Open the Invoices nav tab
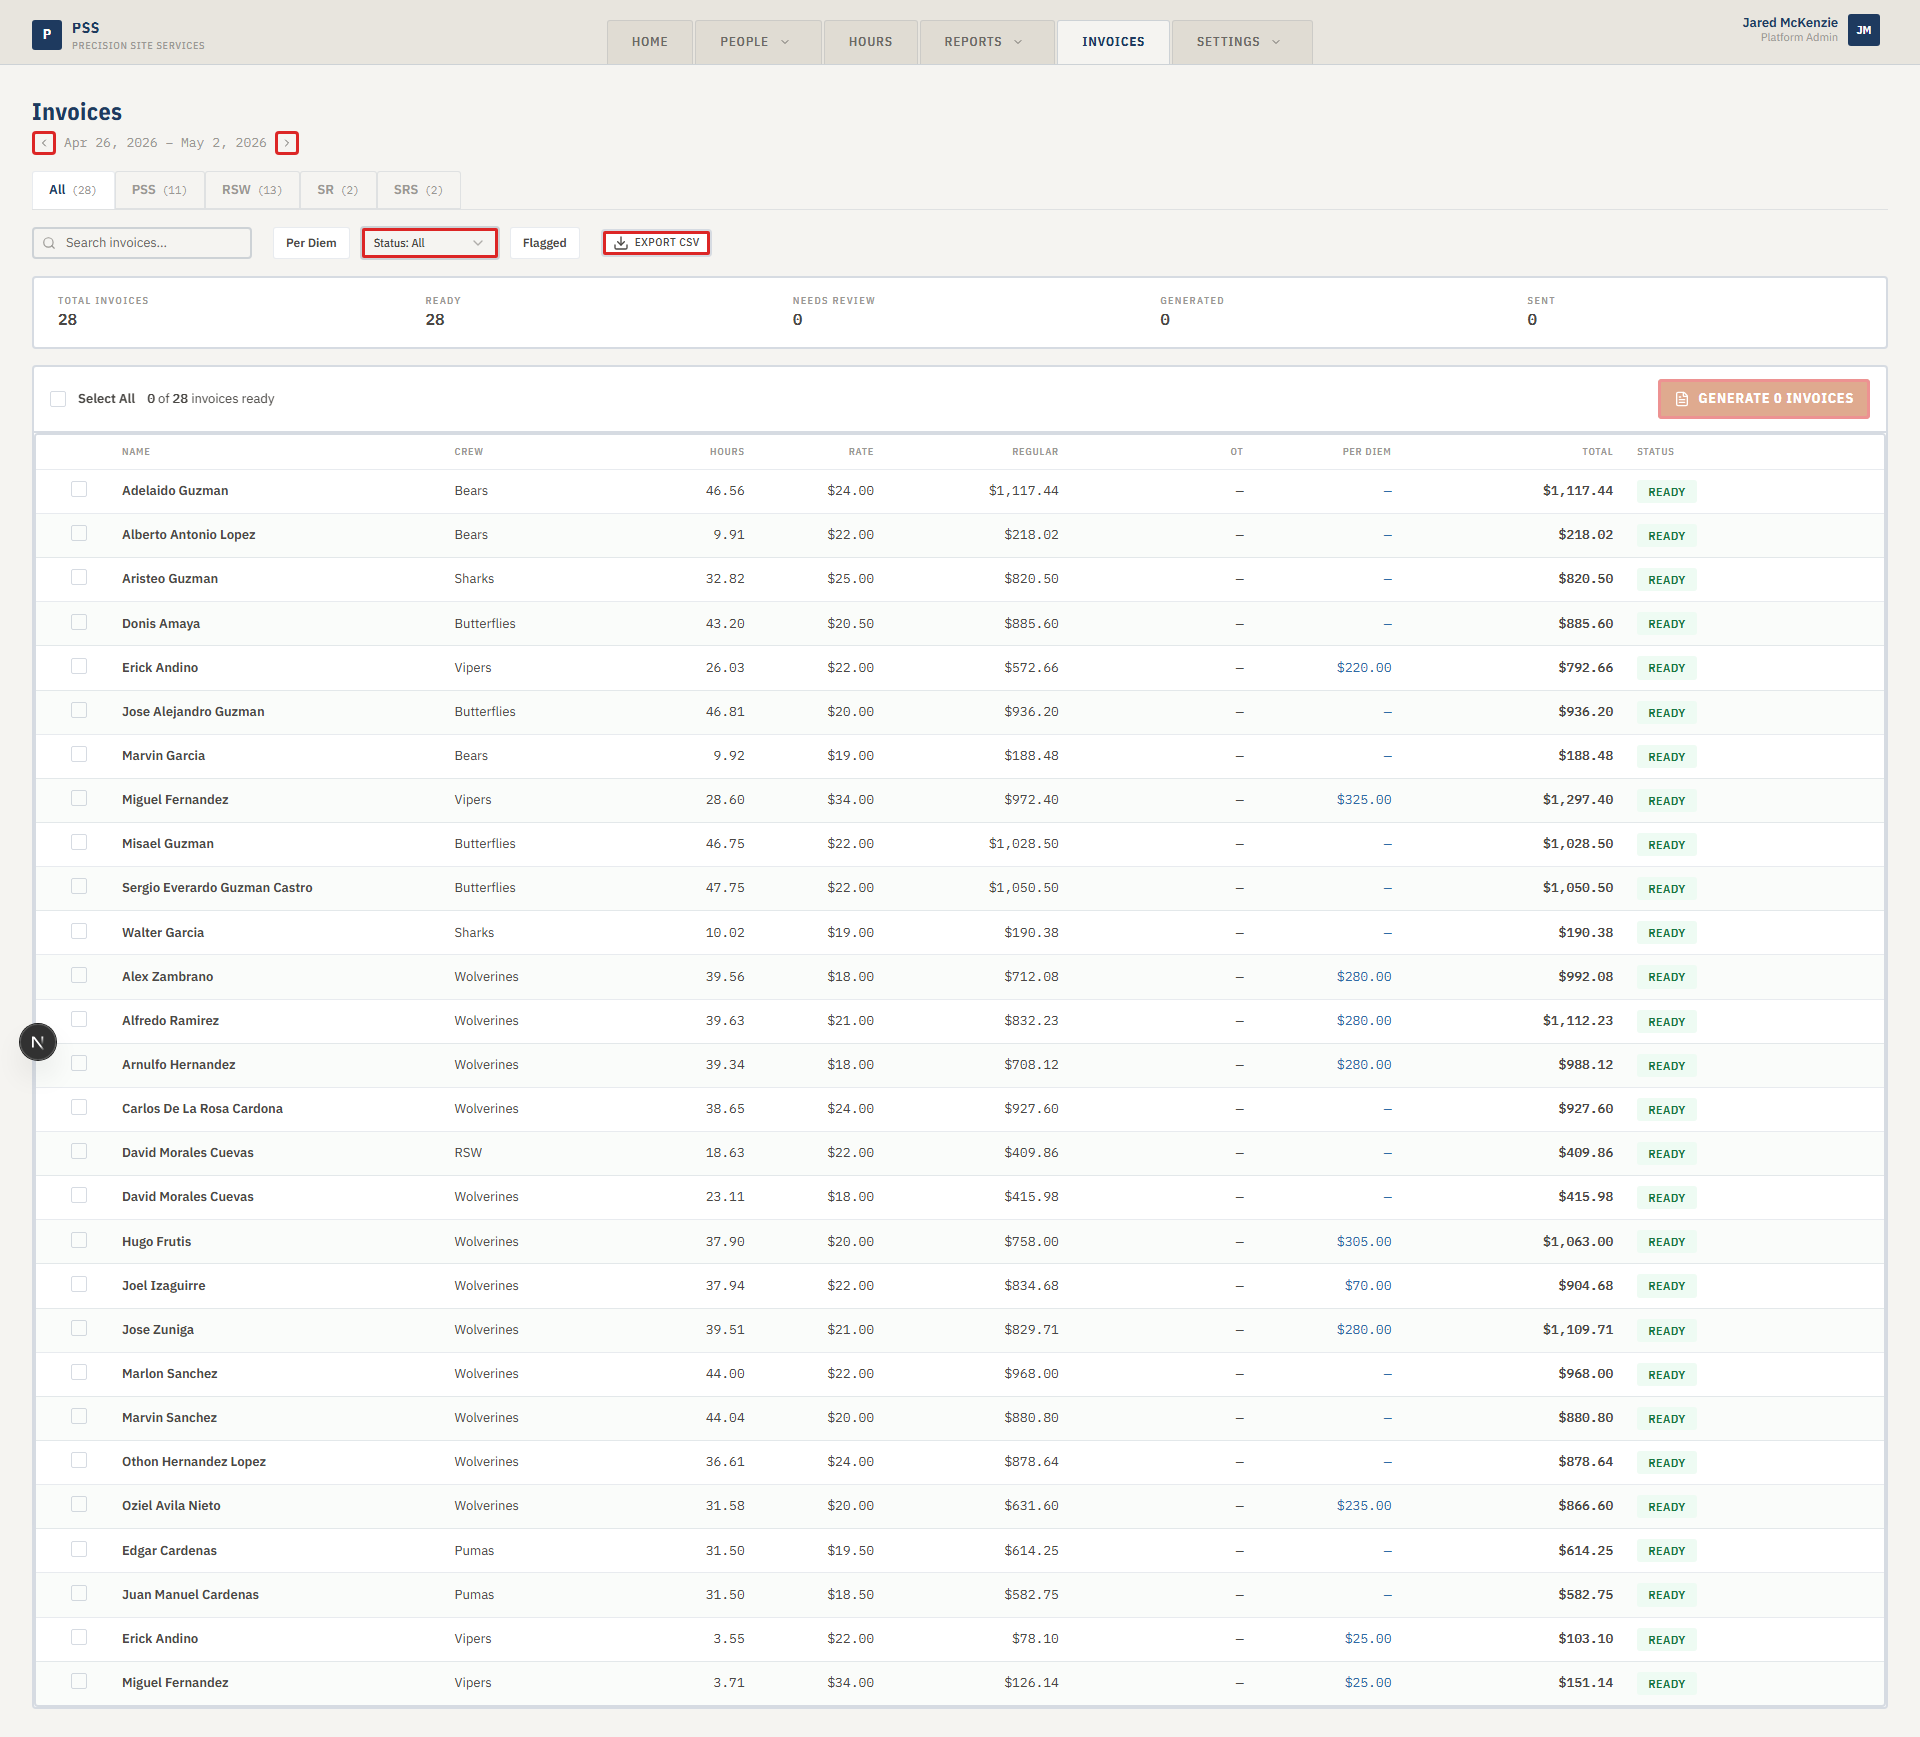 (x=1113, y=42)
